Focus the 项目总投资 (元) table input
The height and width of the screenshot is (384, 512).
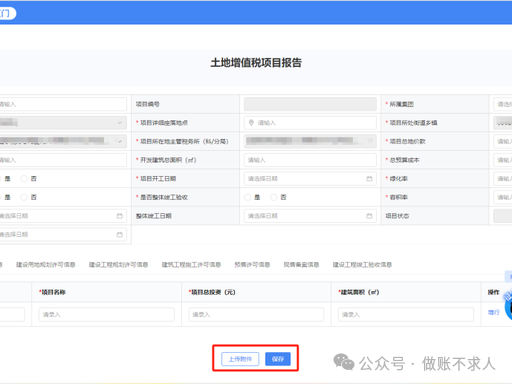256,314
